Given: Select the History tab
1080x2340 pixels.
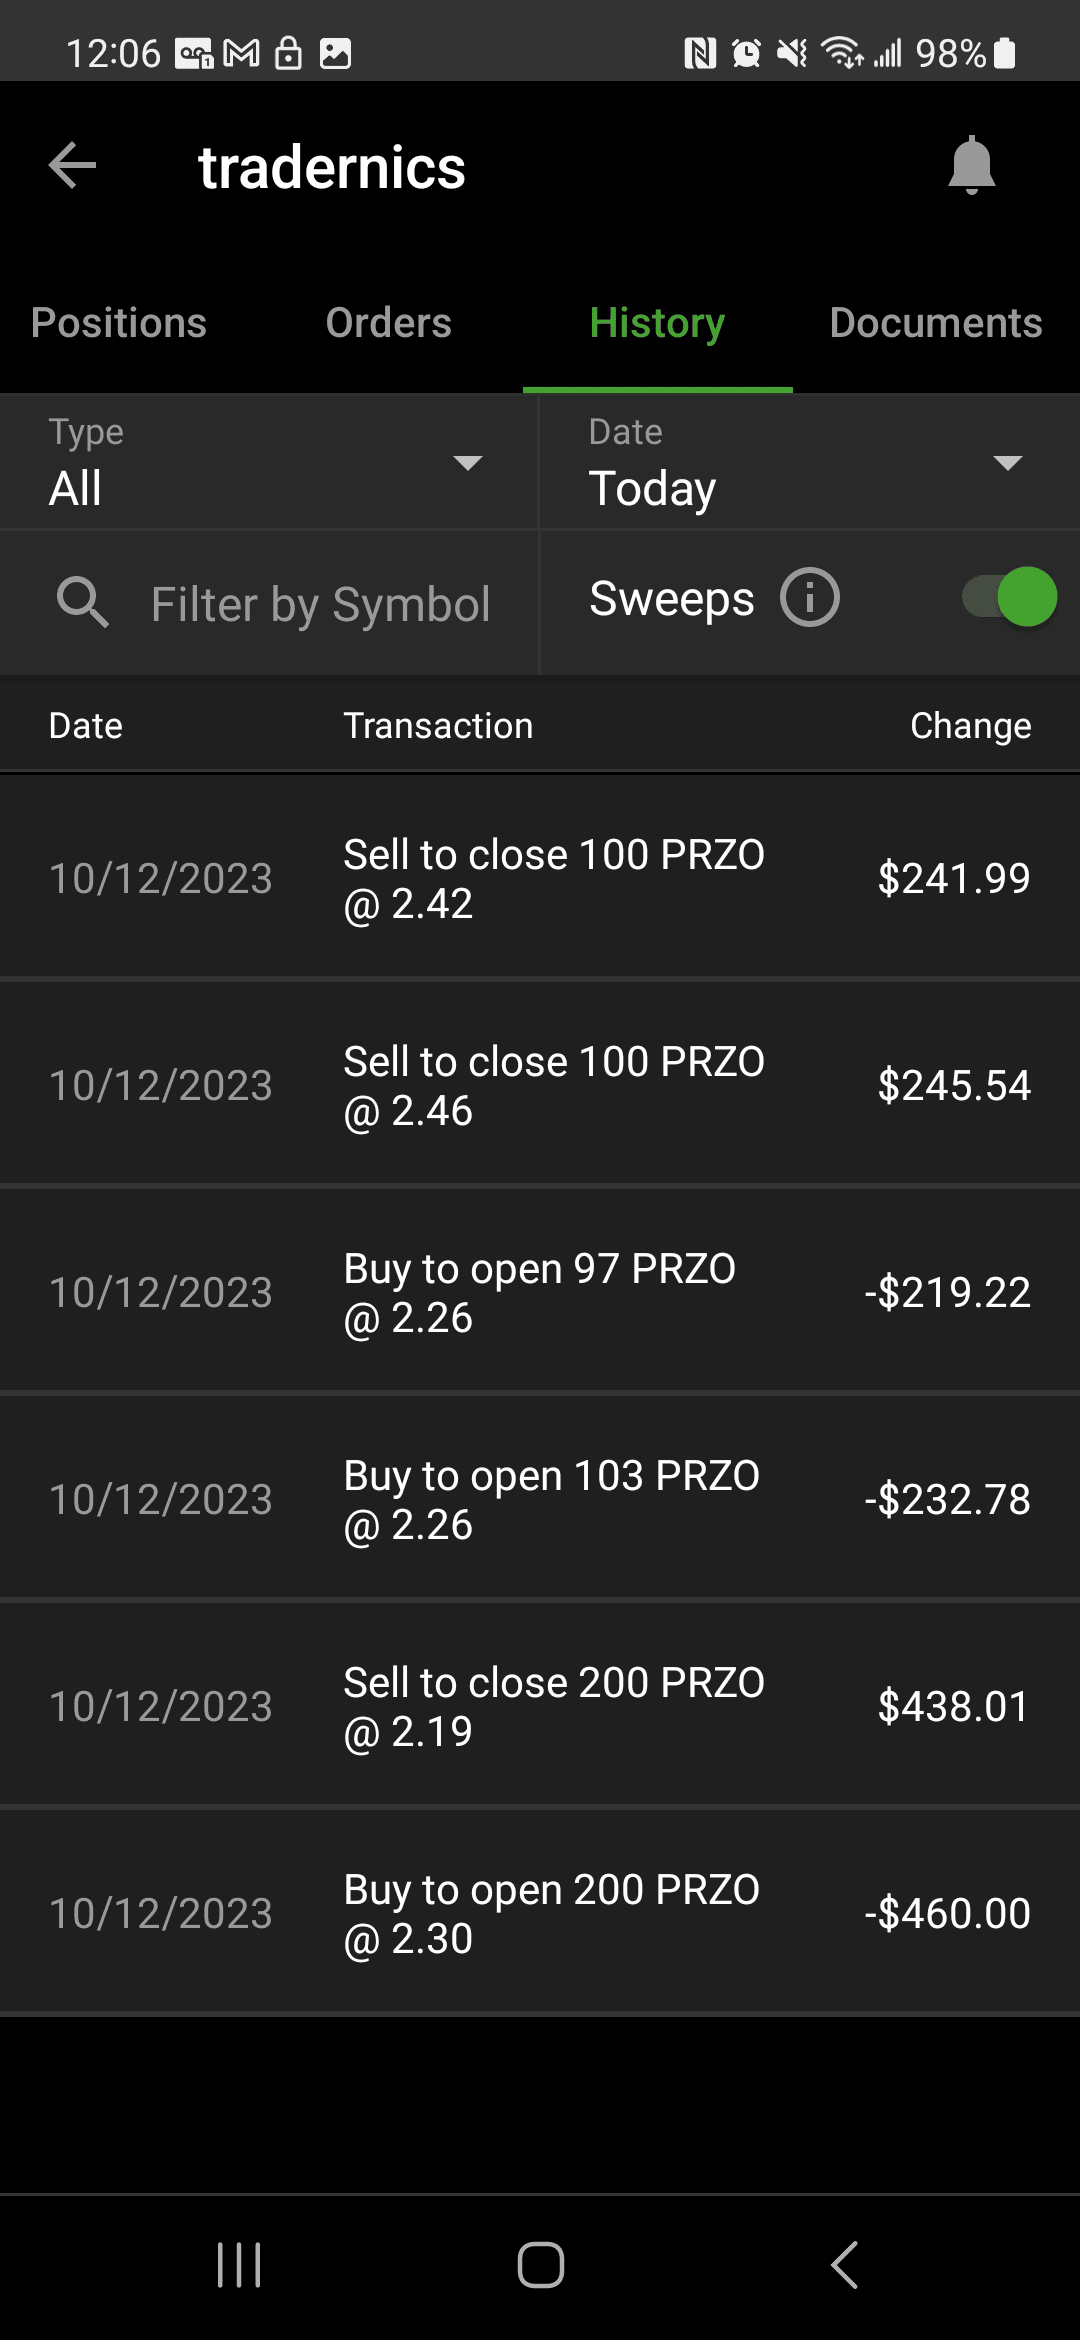Looking at the screenshot, I should point(657,323).
